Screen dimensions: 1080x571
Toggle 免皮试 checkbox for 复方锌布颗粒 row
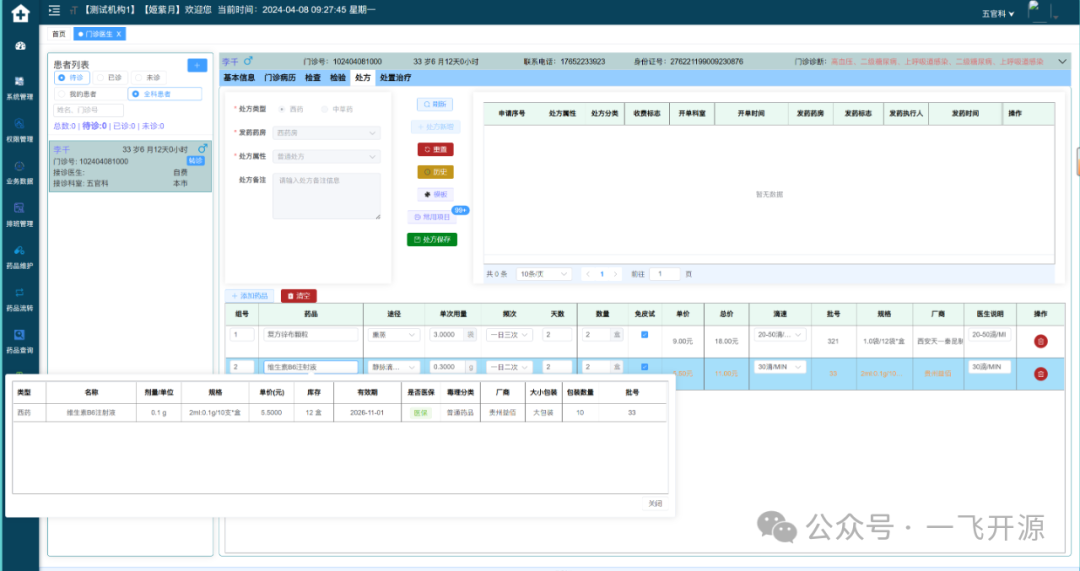[644, 335]
